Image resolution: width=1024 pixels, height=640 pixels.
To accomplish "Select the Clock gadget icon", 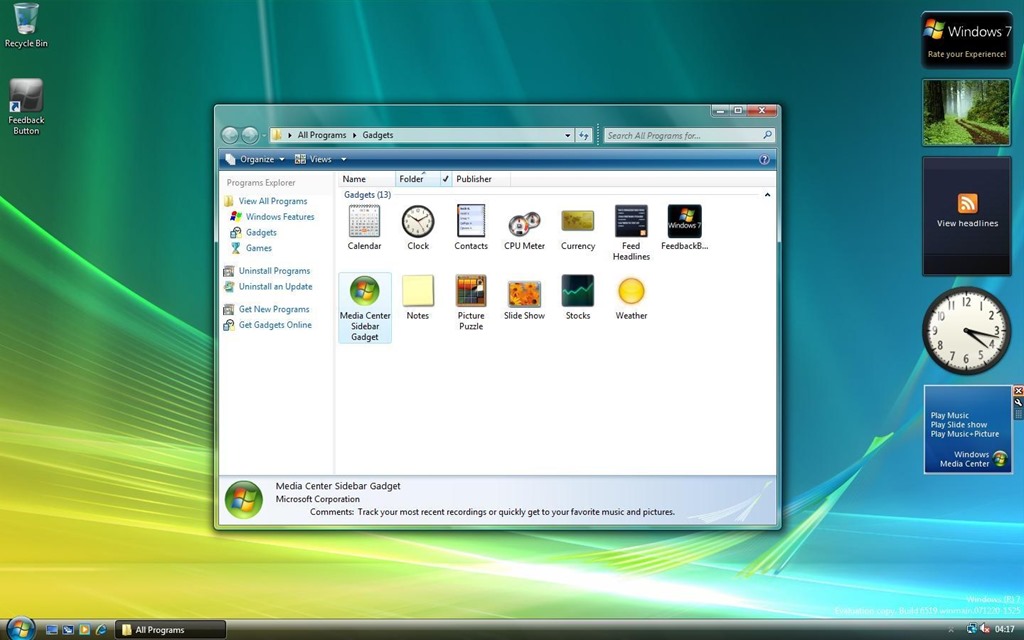I will [x=418, y=221].
